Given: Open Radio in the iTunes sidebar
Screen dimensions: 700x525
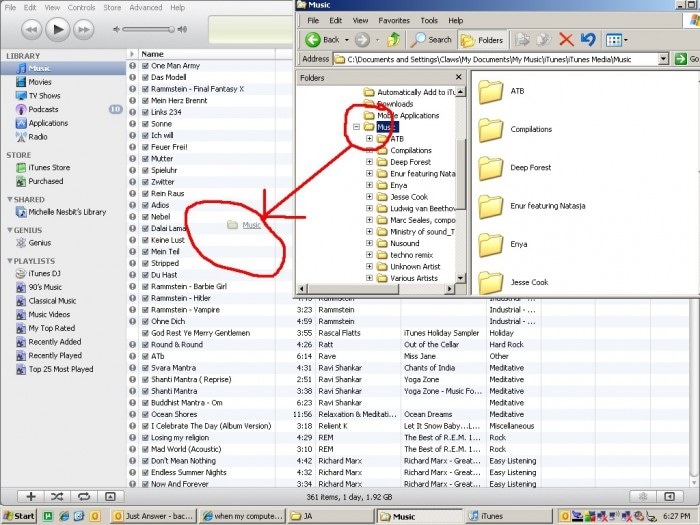Looking at the screenshot, I should click(38, 137).
